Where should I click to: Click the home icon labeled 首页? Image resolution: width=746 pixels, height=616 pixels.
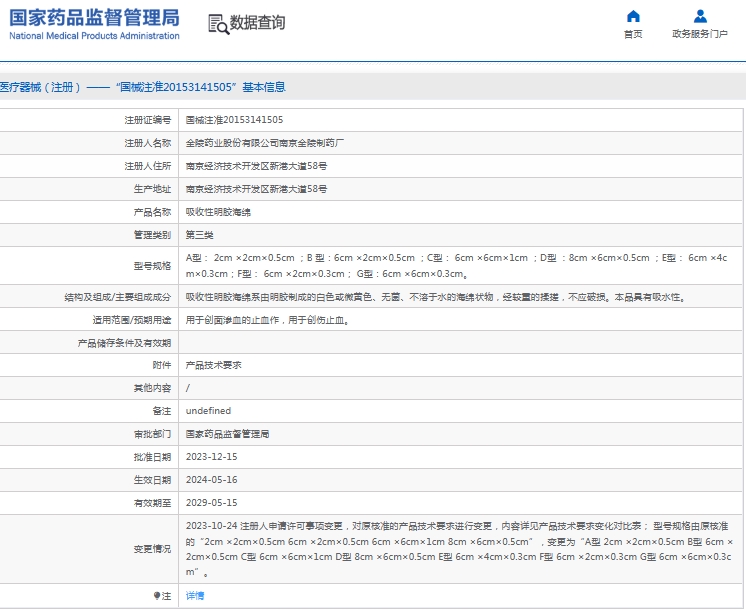(x=633, y=17)
